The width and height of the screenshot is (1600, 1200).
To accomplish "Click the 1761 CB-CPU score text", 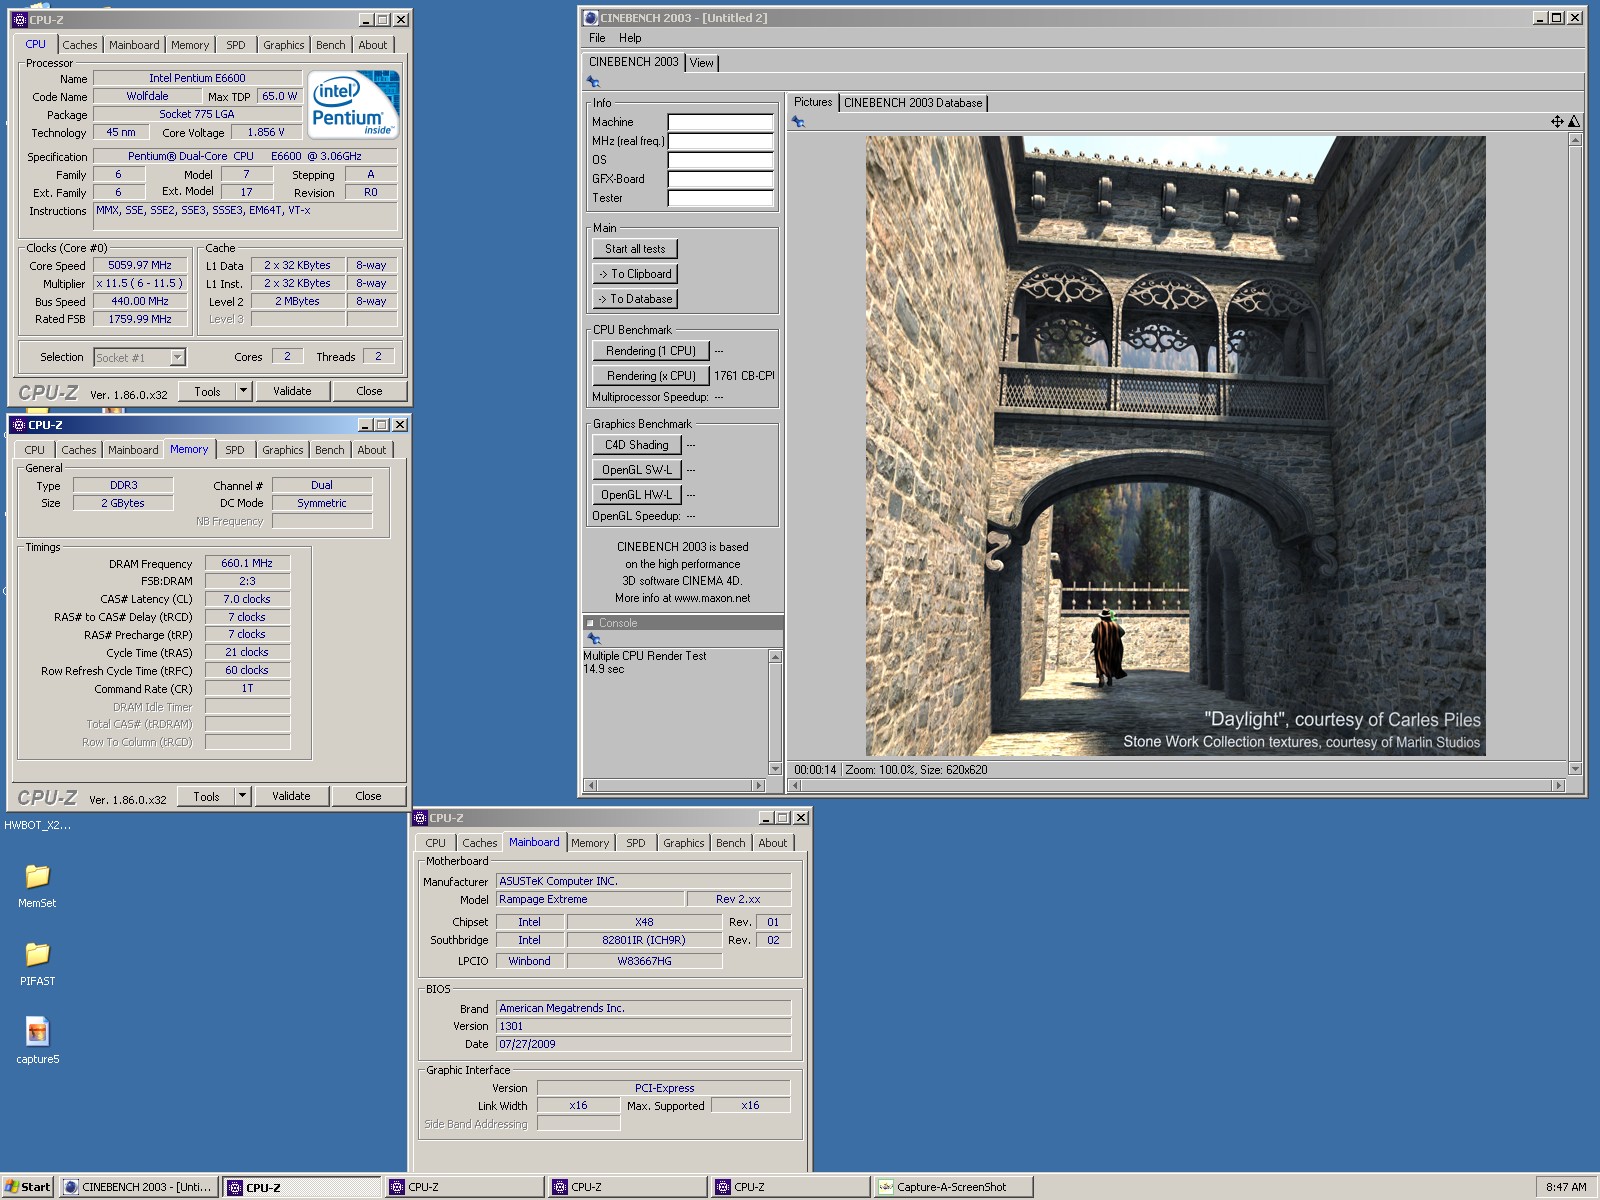I will [x=744, y=376].
